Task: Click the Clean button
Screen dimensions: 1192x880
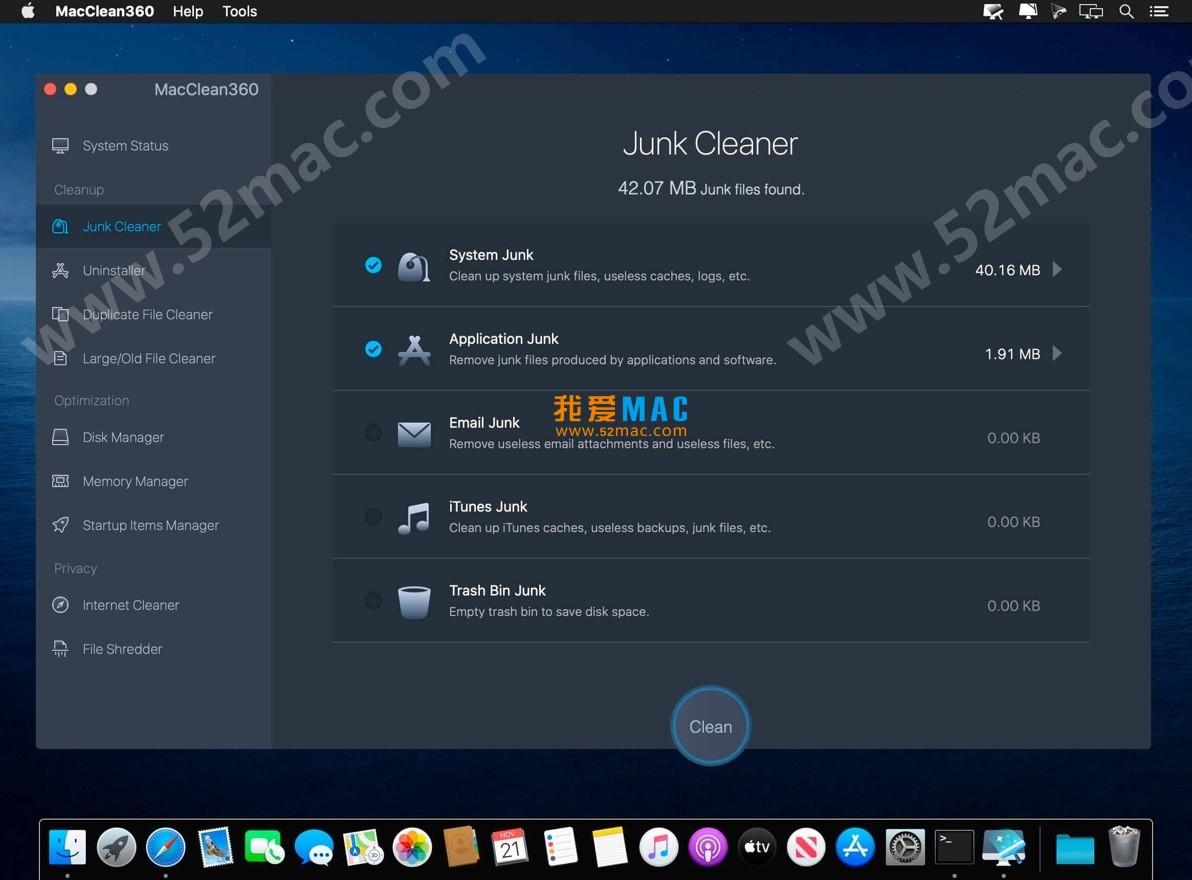Action: tap(711, 726)
